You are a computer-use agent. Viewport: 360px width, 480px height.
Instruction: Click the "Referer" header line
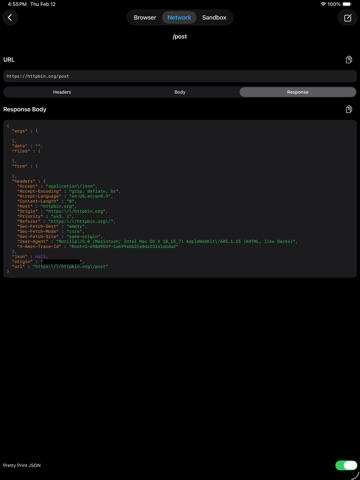(66, 221)
